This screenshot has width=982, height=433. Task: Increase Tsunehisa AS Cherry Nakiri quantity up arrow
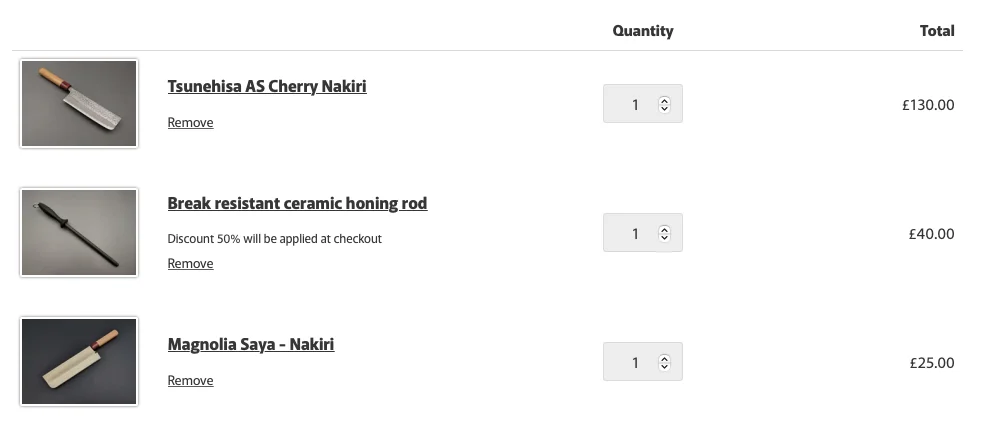tap(664, 100)
